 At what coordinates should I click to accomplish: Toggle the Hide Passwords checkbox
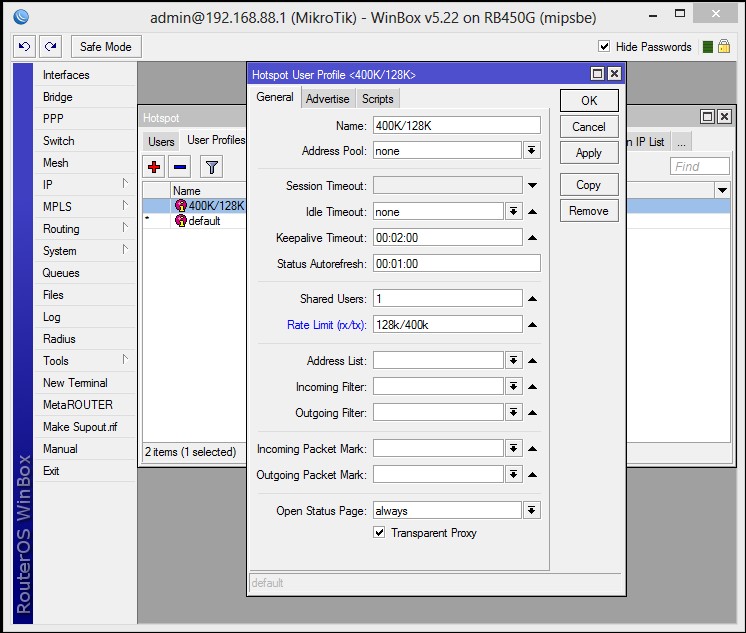click(604, 46)
